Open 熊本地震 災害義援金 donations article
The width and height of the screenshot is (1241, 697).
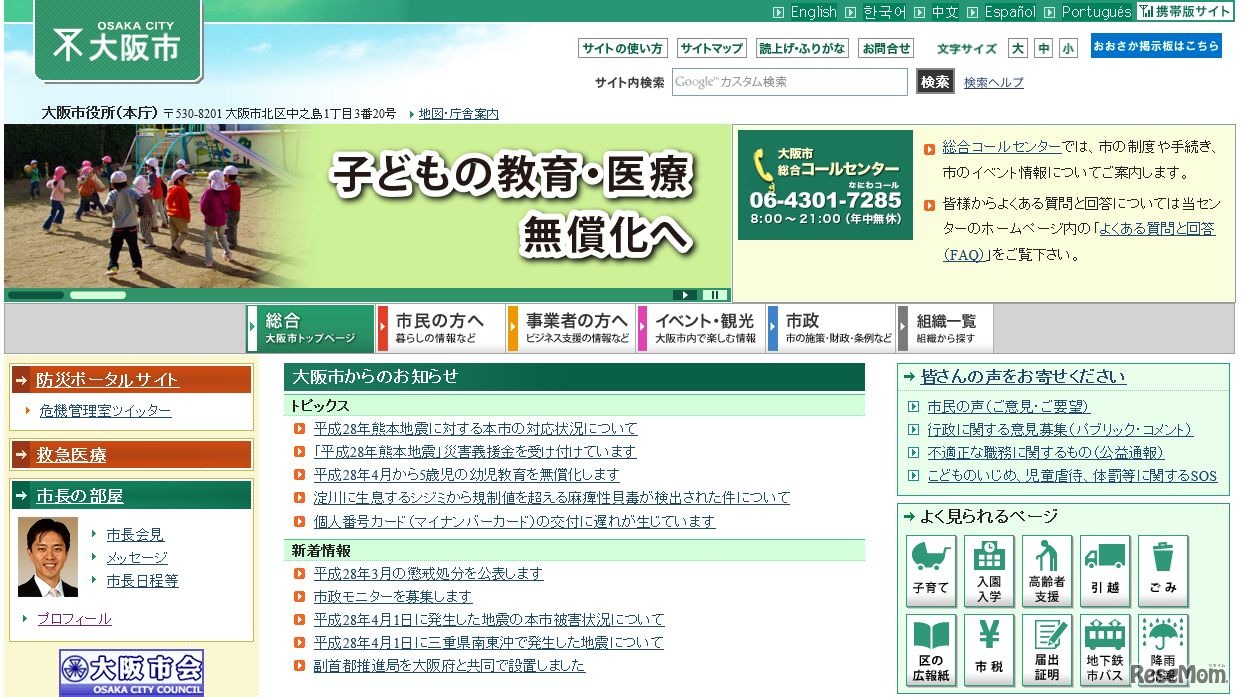[475, 452]
